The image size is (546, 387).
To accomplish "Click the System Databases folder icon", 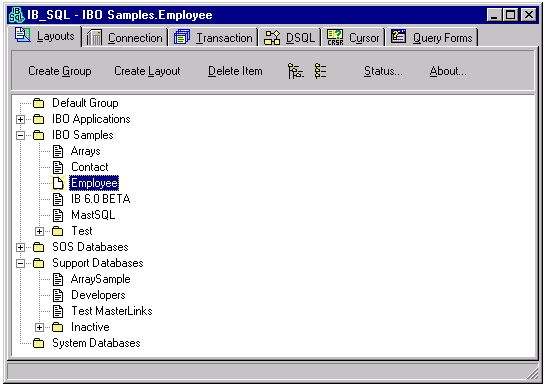I will (38, 343).
